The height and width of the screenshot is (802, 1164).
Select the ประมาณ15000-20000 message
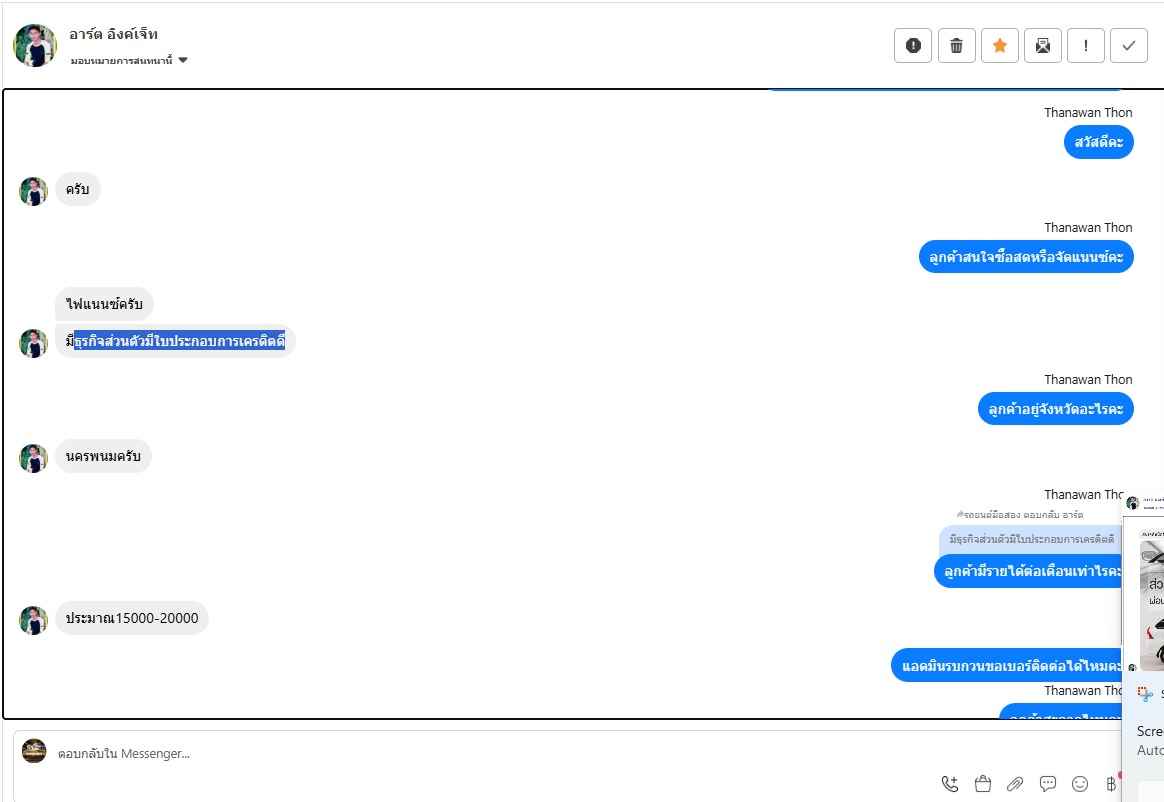tap(132, 618)
